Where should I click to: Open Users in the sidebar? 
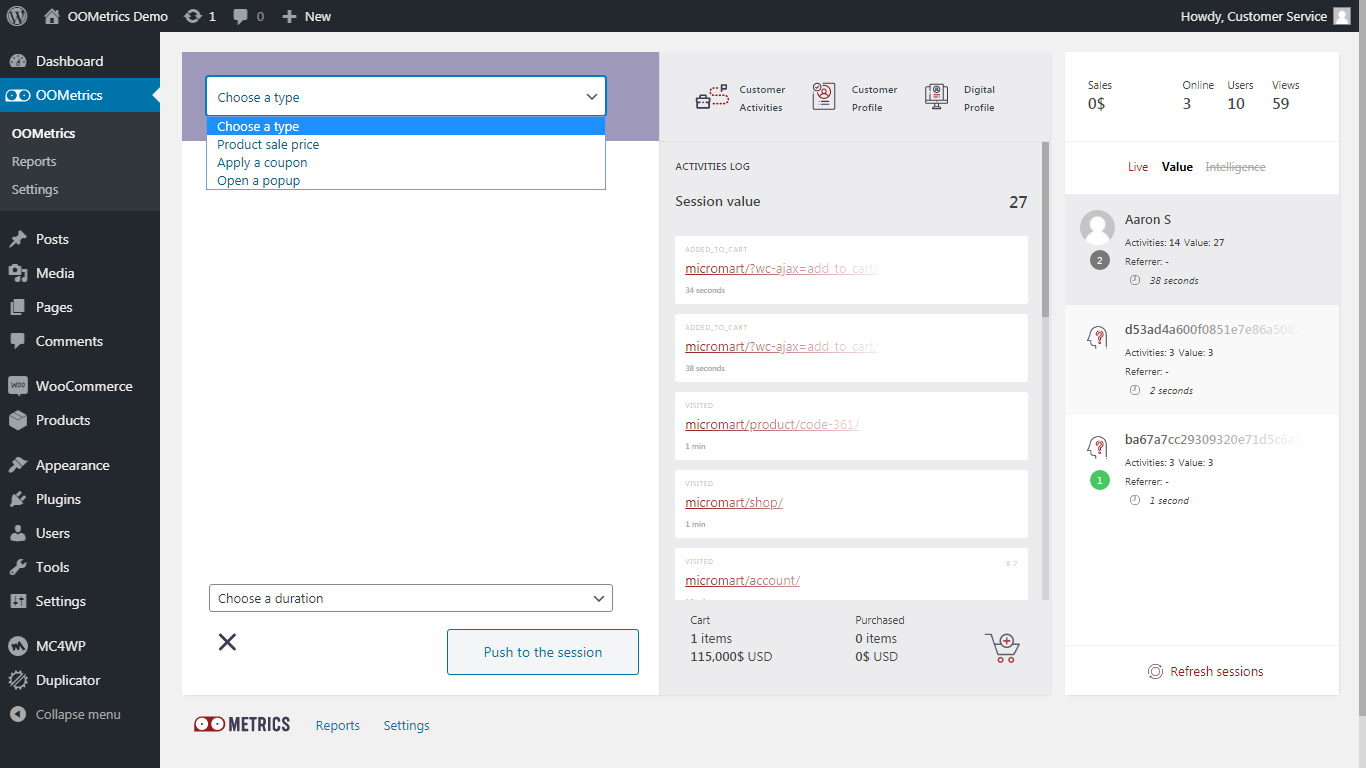[80, 533]
